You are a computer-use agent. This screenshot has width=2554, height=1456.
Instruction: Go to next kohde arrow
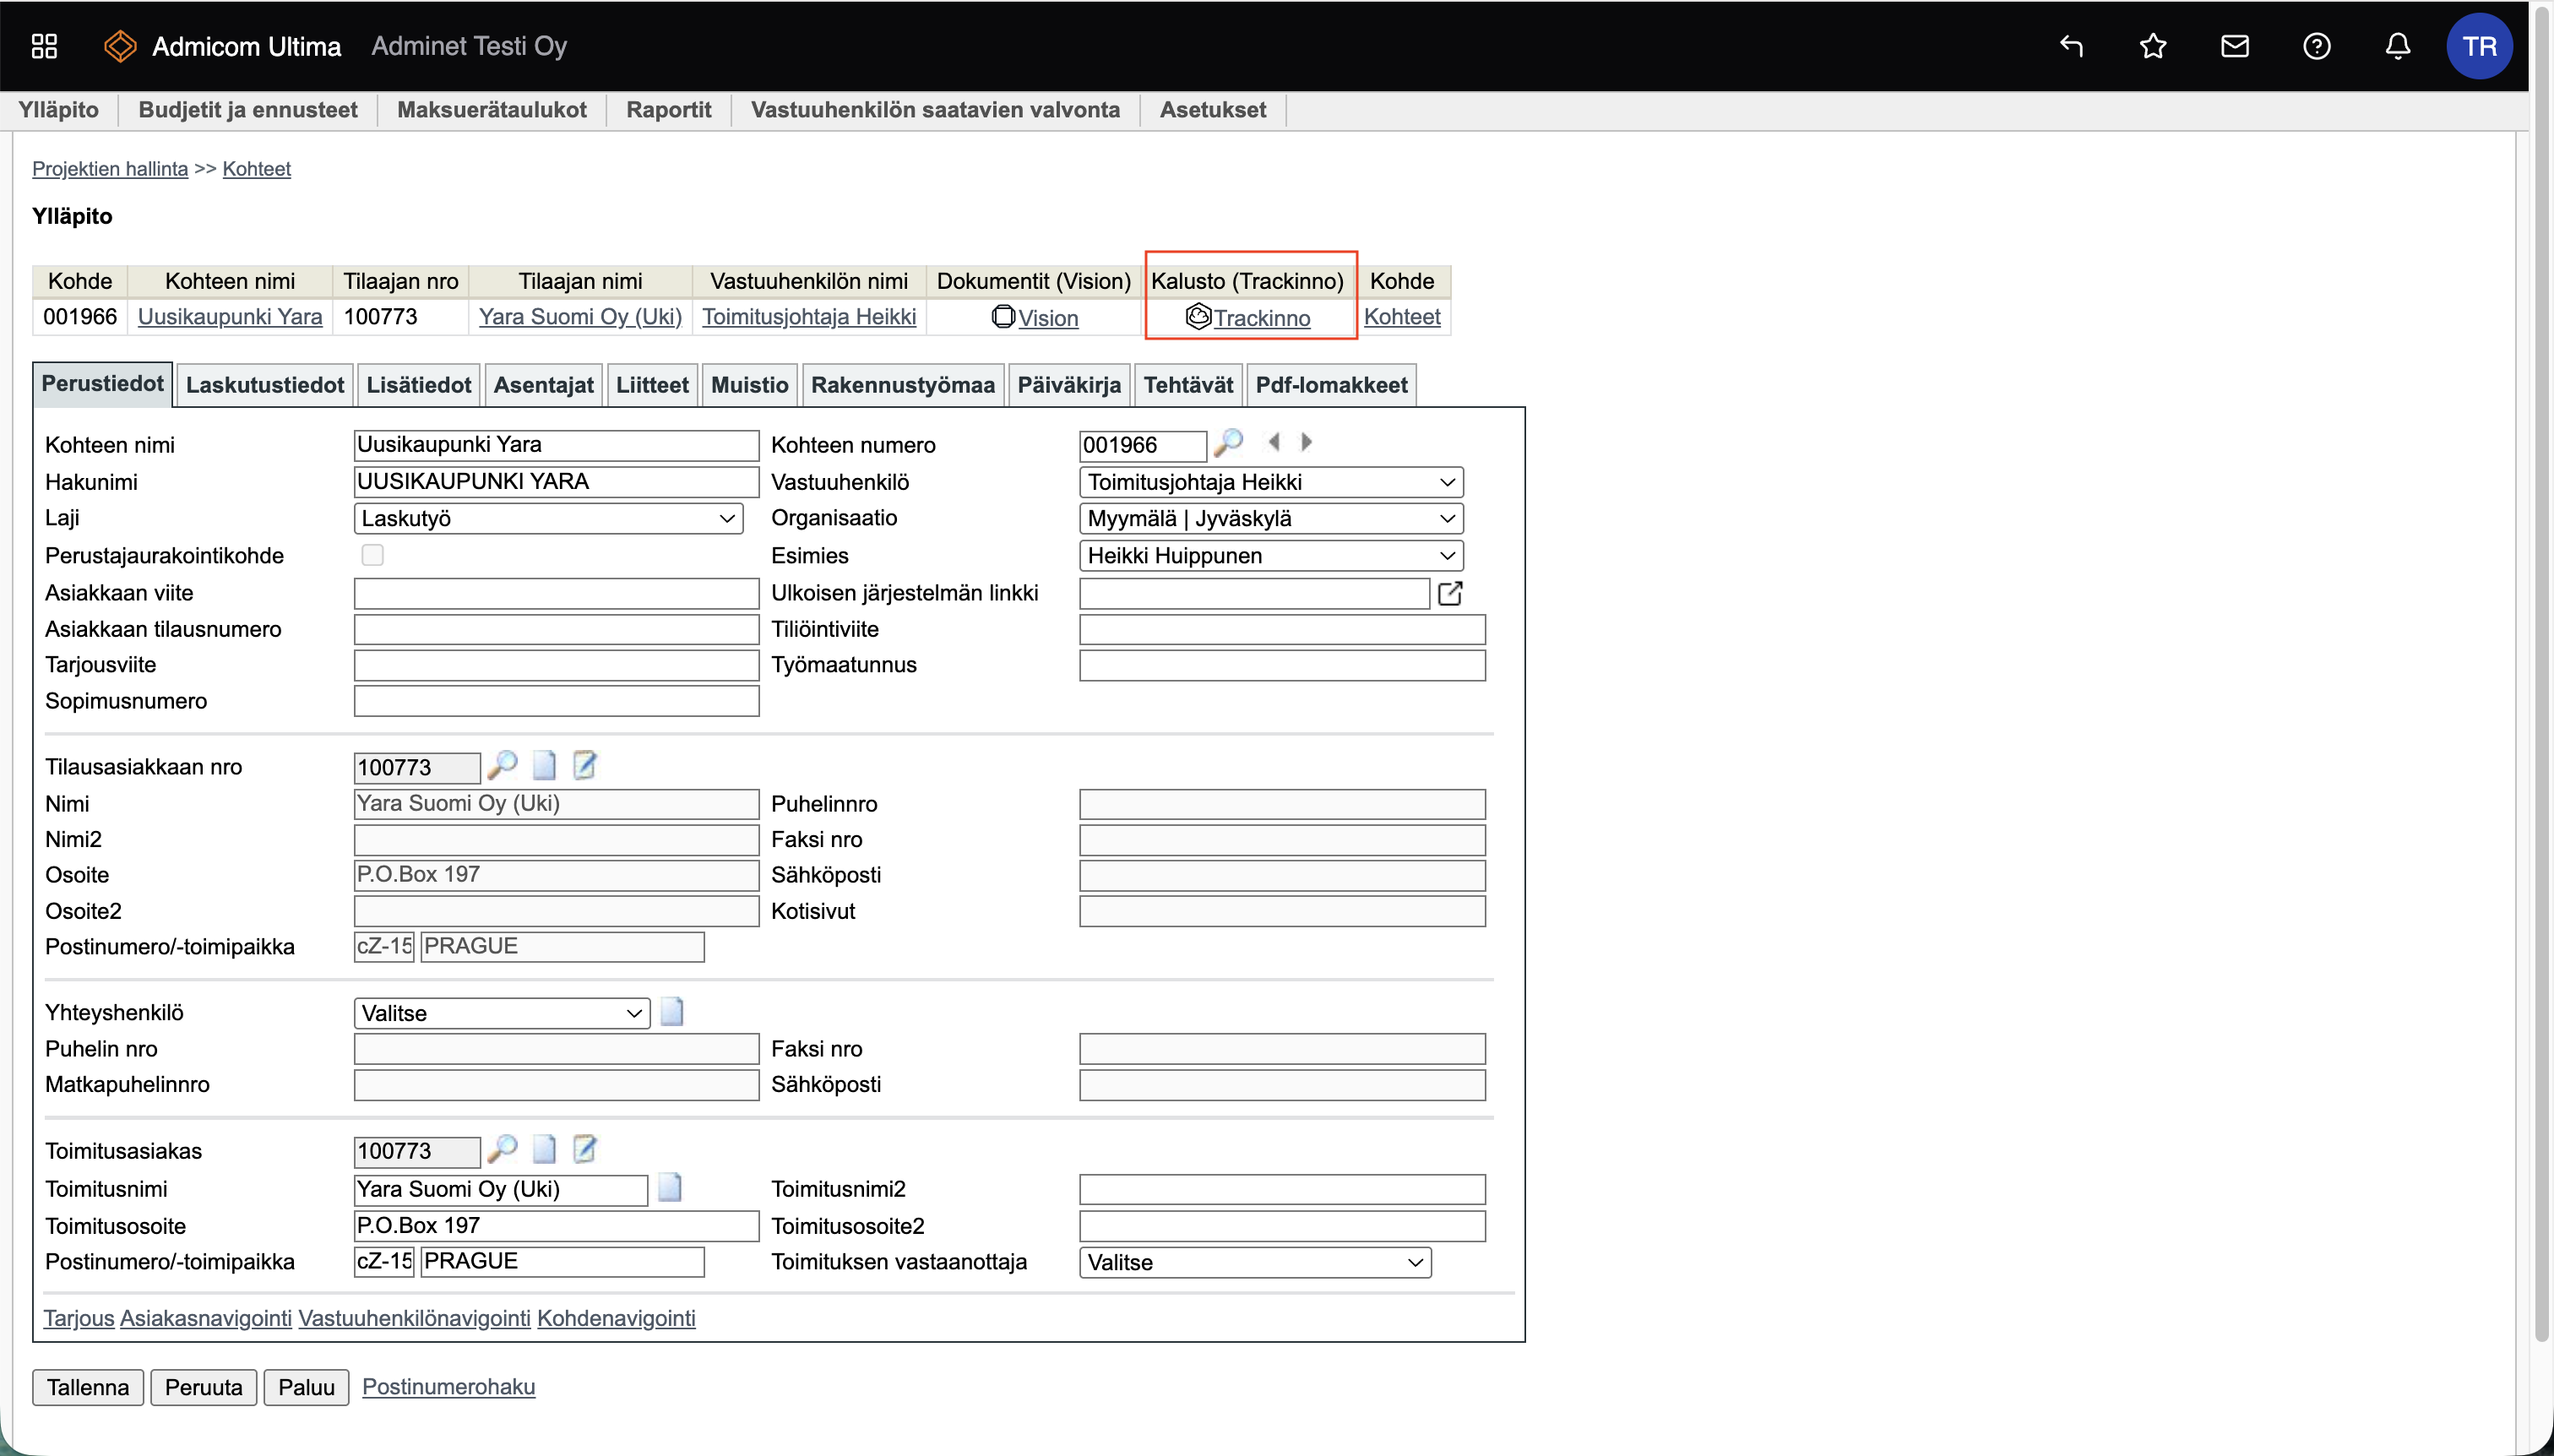1307,442
